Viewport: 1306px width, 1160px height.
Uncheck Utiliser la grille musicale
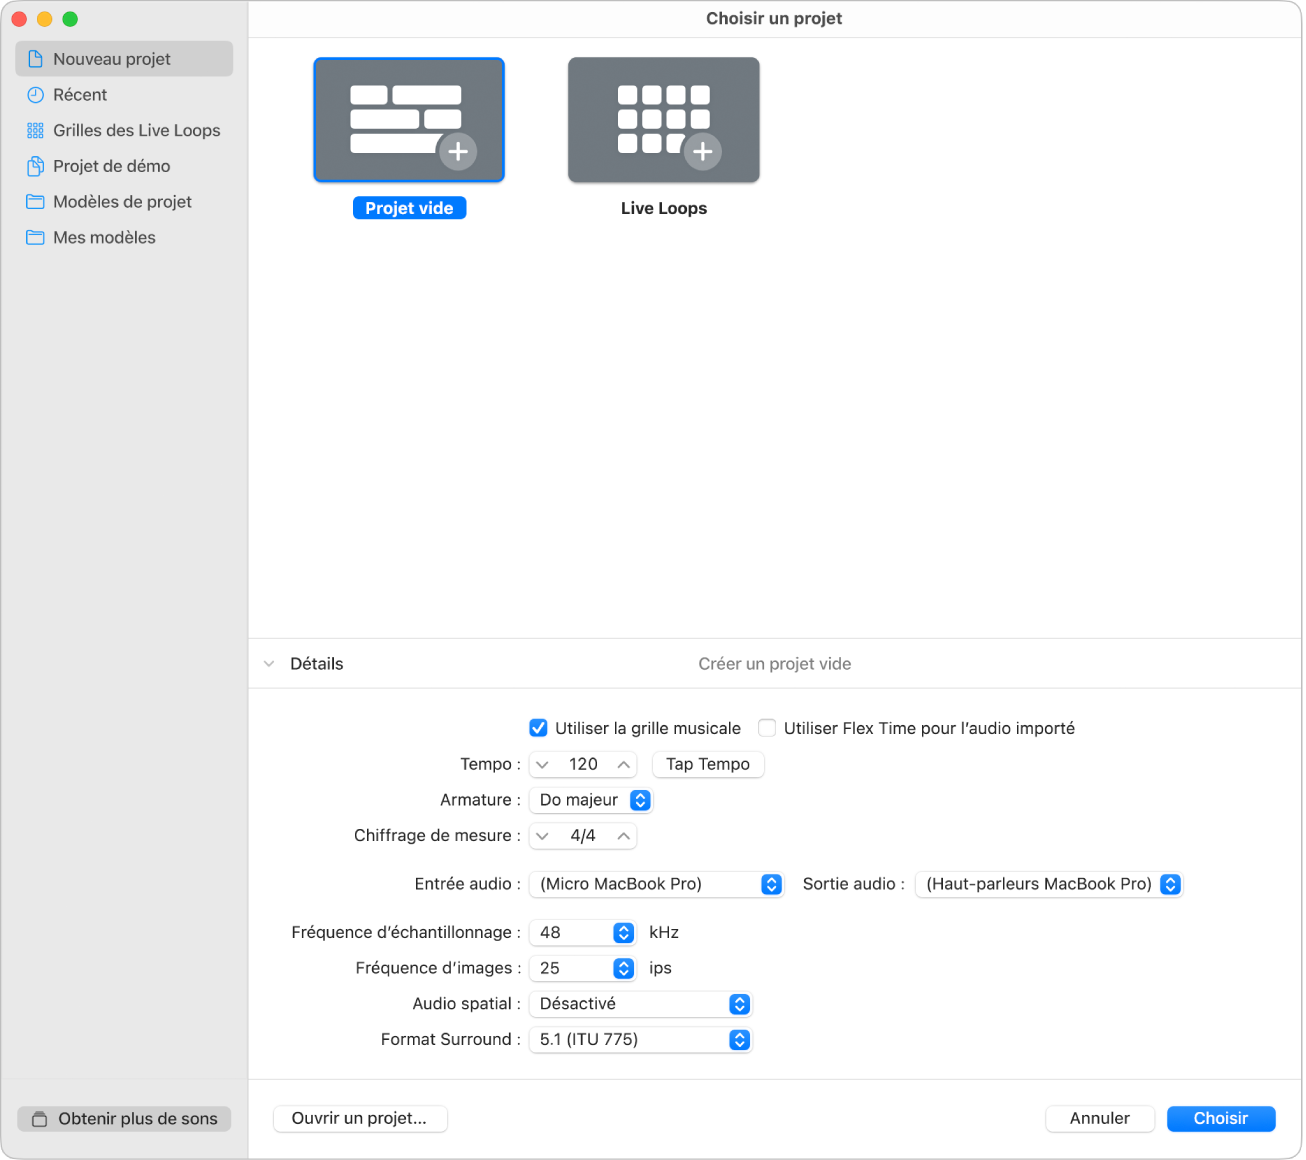538,728
